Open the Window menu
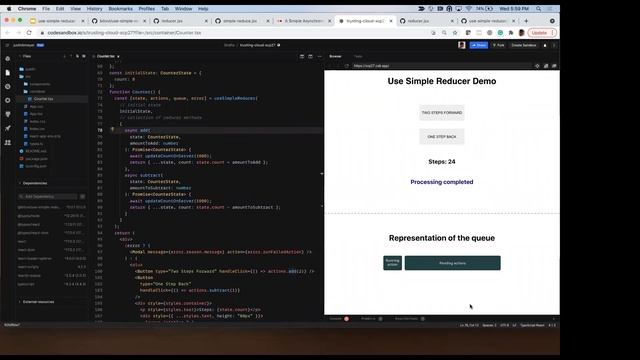The image size is (640, 360). point(183,9)
